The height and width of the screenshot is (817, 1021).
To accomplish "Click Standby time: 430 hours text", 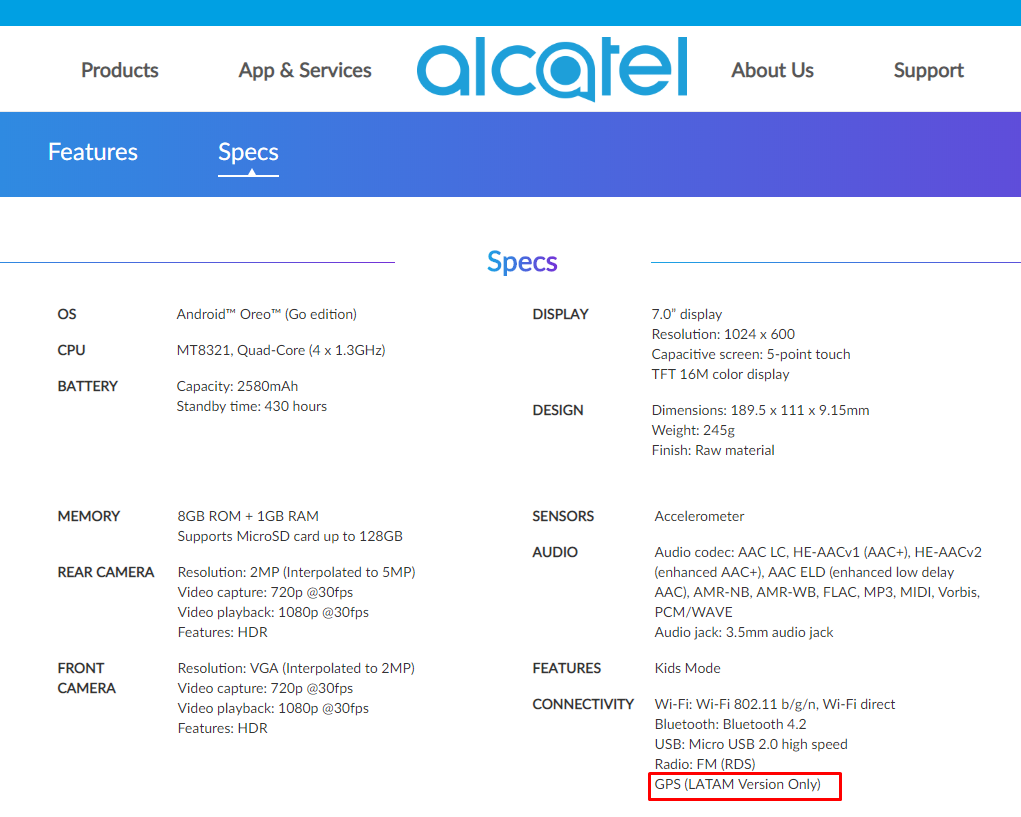I will [251, 406].
